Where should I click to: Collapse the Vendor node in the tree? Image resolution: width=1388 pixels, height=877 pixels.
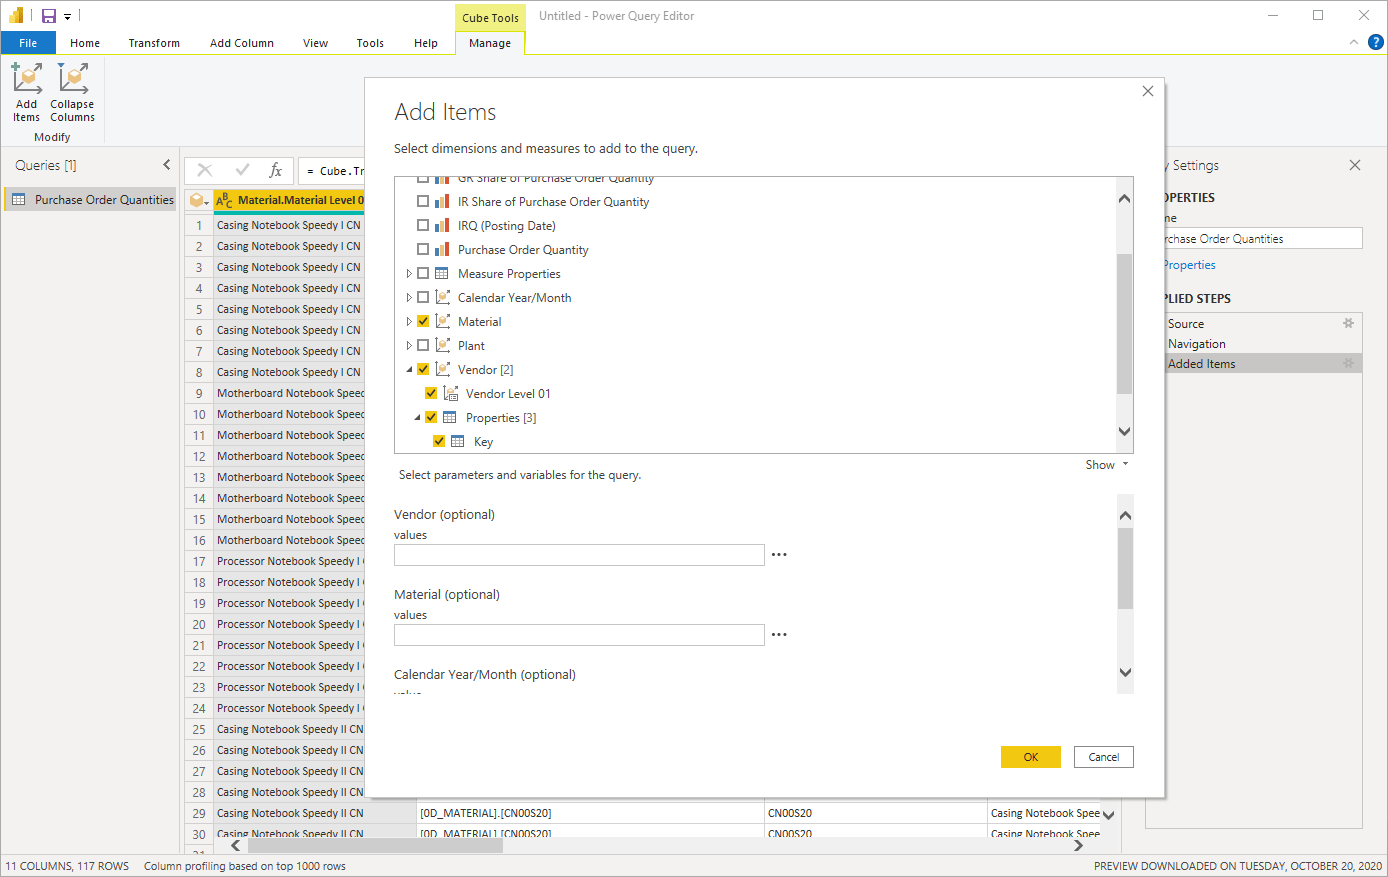click(x=409, y=369)
